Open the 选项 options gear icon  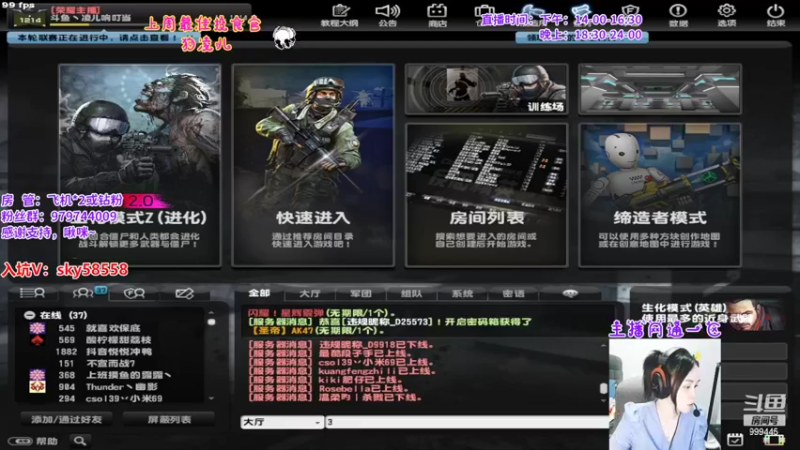pyautogui.click(x=727, y=15)
